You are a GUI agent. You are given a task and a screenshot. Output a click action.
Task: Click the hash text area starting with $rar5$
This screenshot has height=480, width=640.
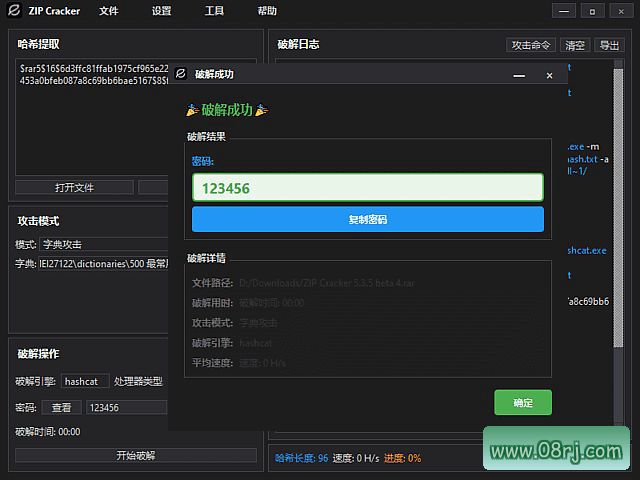coord(92,117)
